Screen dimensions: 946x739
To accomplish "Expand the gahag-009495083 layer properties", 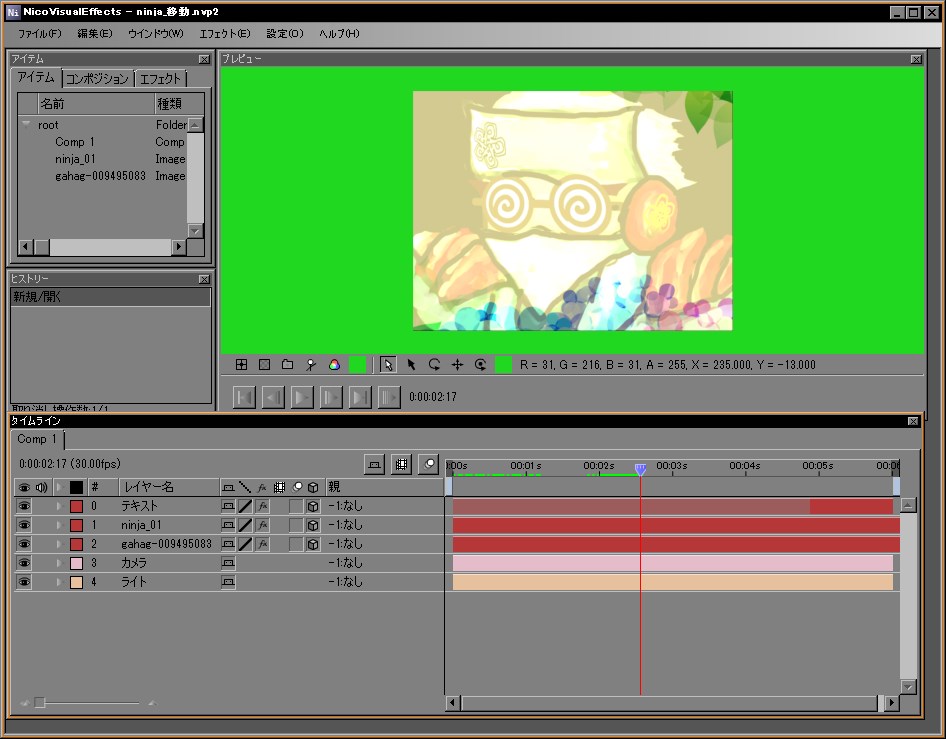I will pos(59,544).
